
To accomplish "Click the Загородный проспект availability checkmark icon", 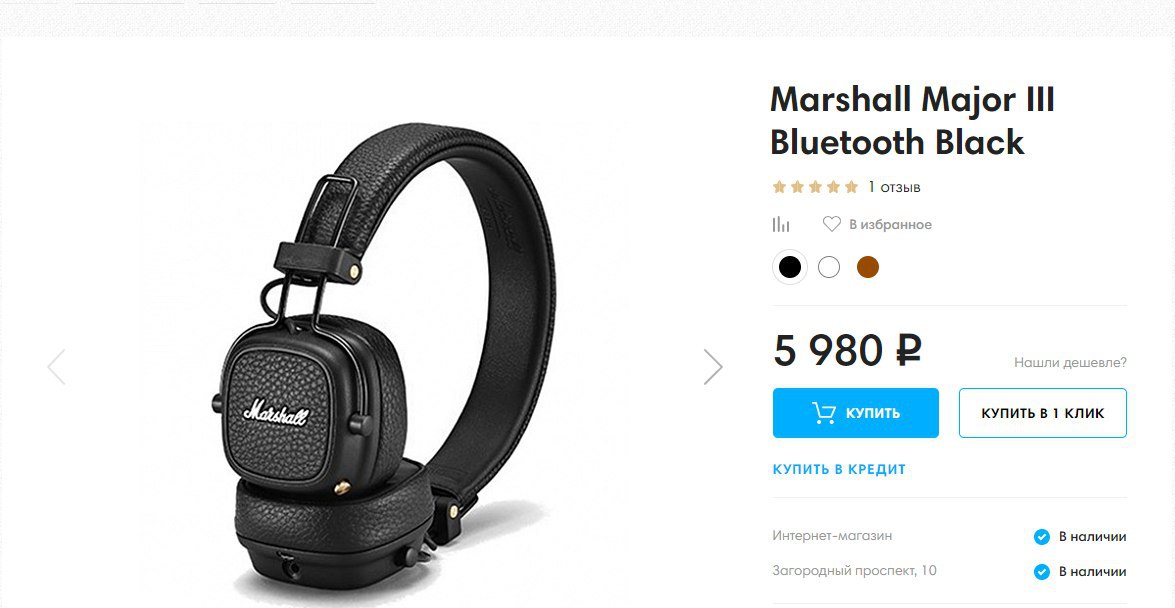I will coord(1042,571).
